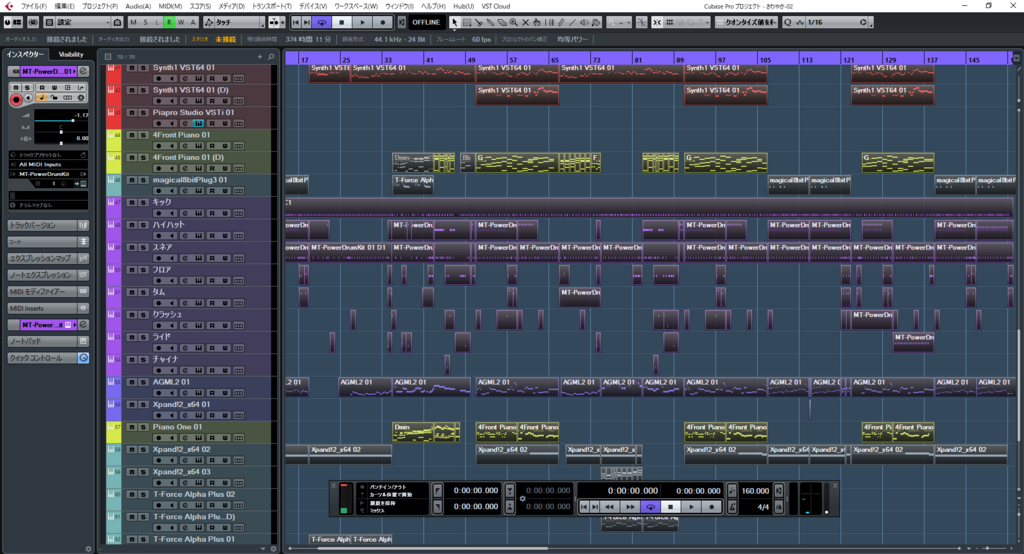Click the tempo value 160.000

[755, 491]
